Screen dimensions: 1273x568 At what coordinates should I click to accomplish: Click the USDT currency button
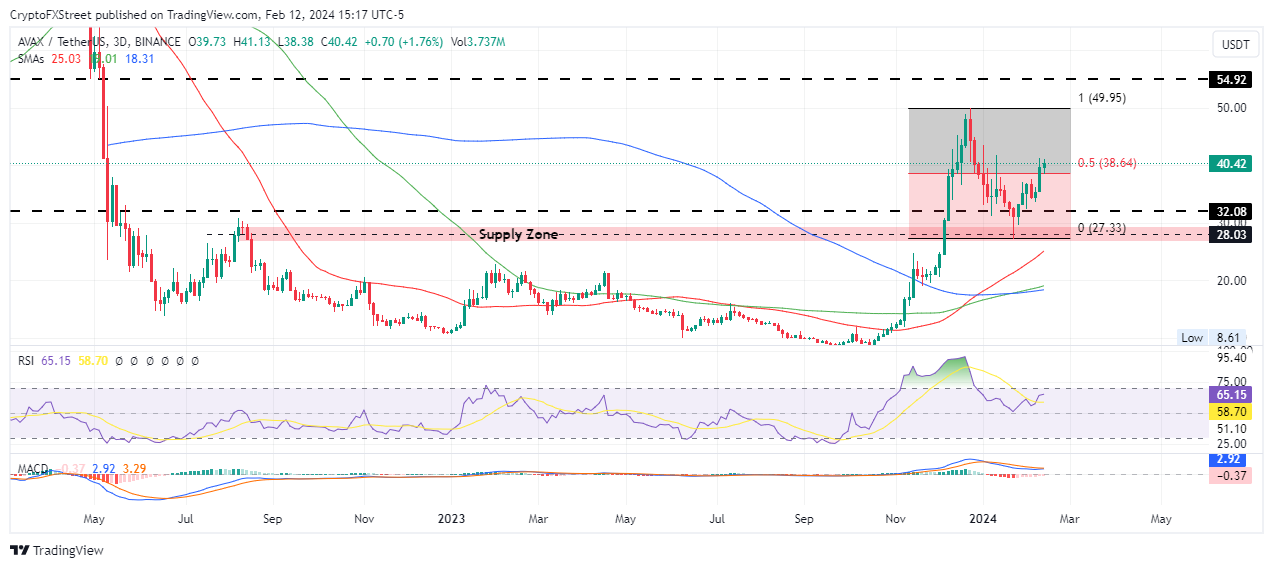click(x=1235, y=45)
